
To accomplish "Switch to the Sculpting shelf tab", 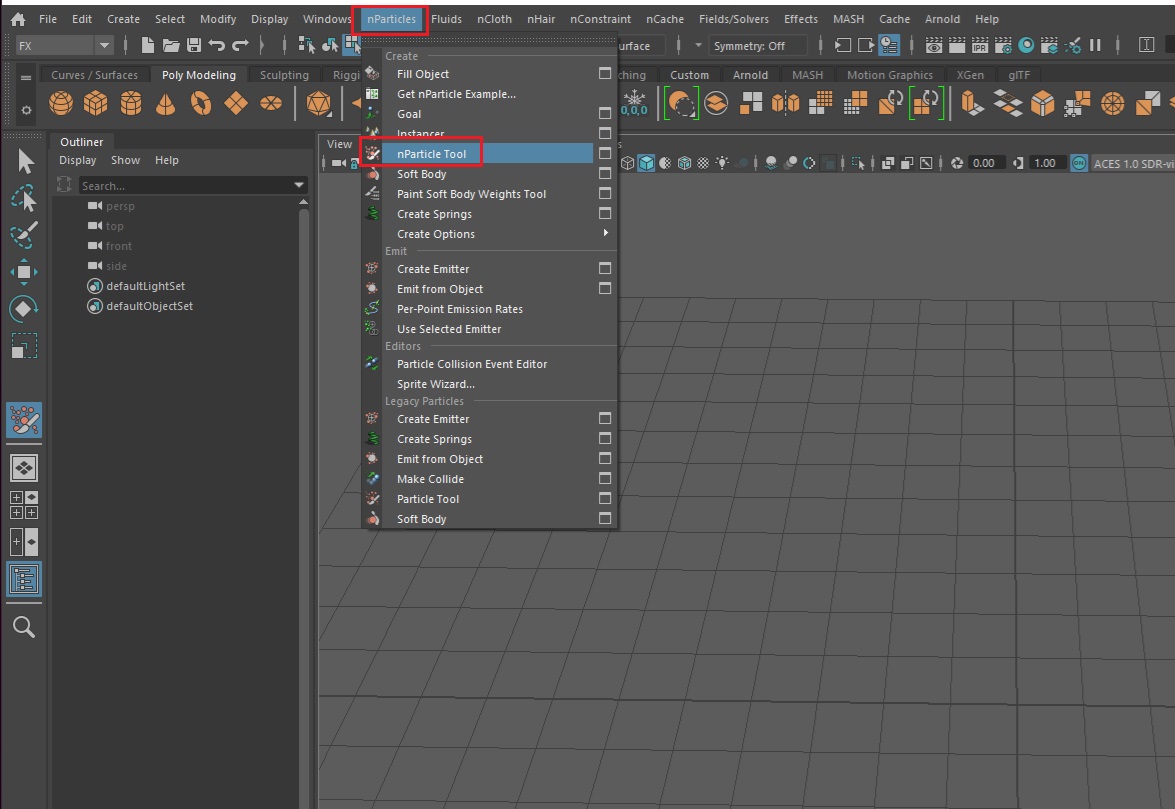I will coord(284,75).
